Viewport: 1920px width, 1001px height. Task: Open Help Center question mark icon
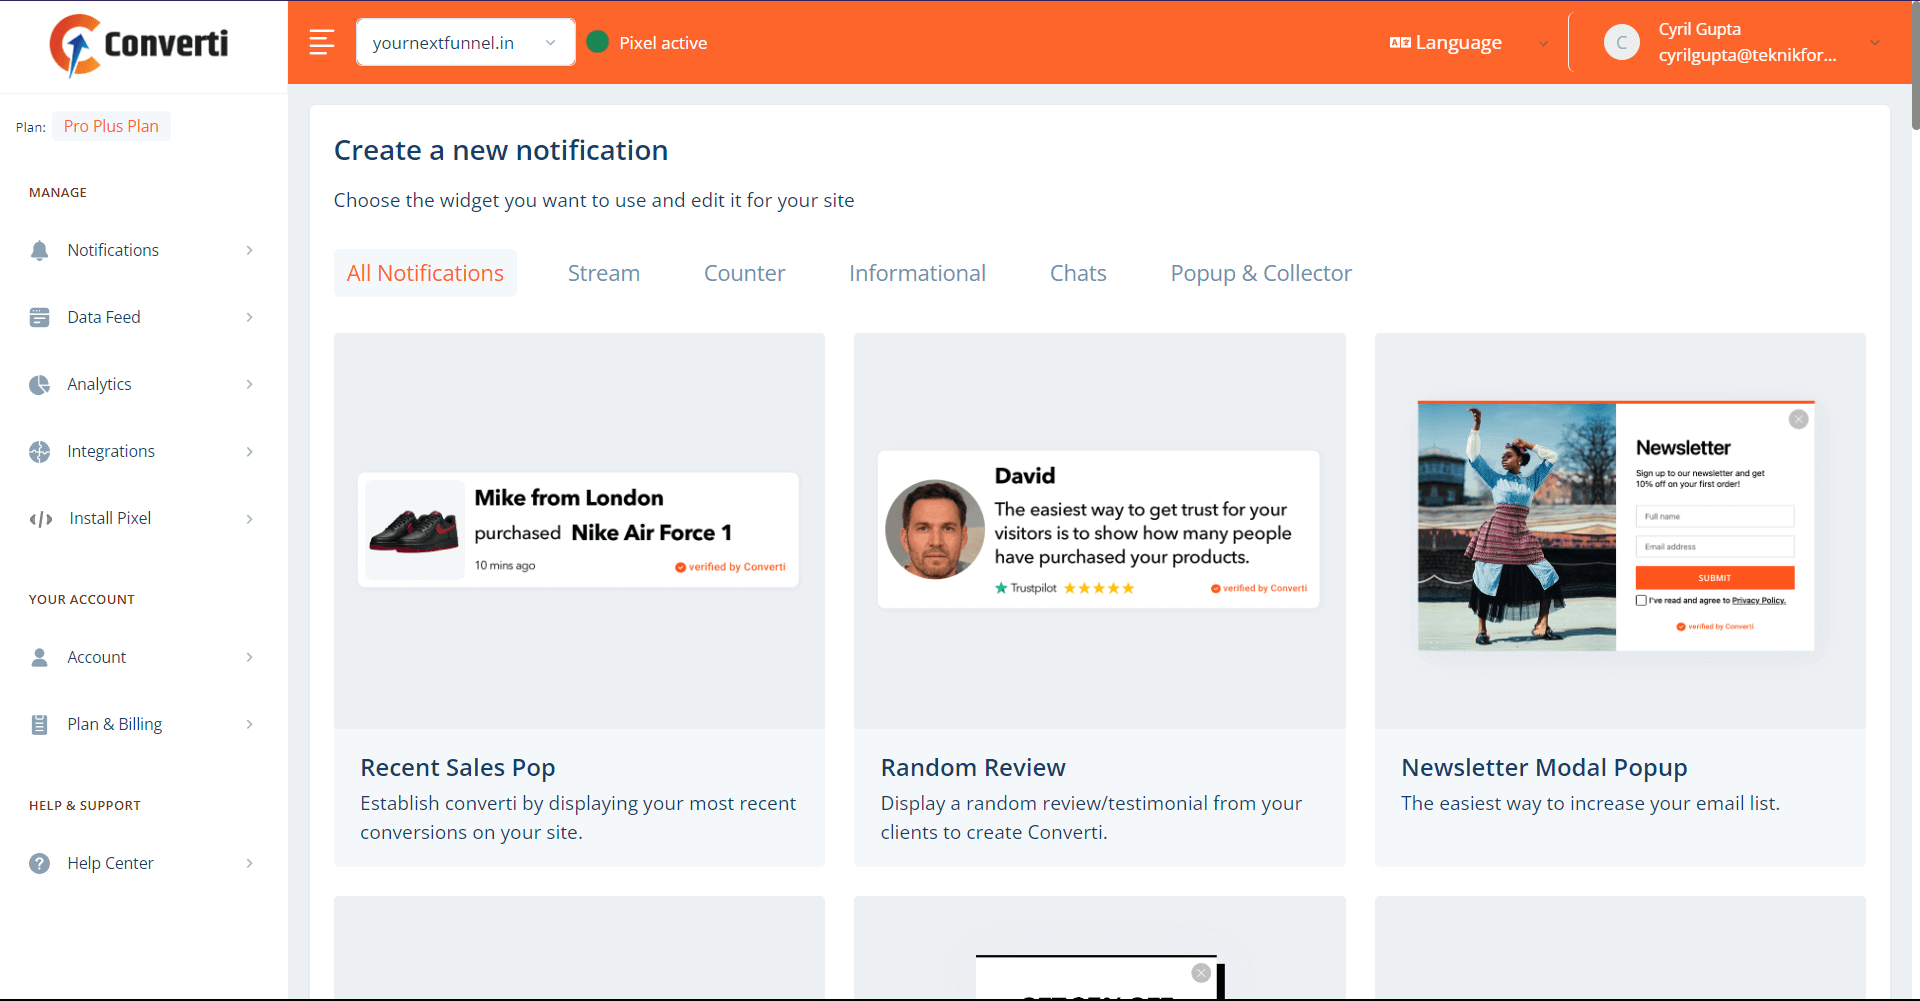pos(39,863)
